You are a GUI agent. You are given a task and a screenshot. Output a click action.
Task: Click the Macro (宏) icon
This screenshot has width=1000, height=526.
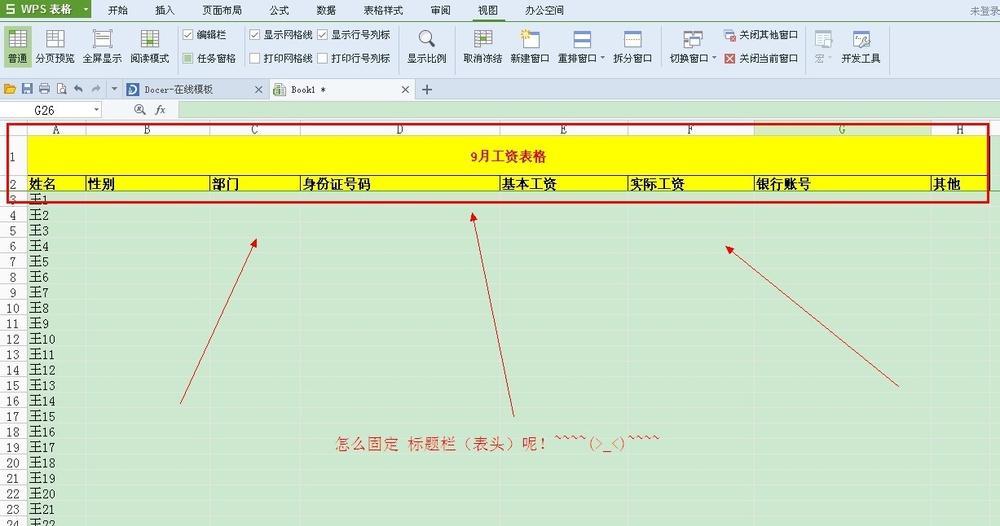pos(823,40)
